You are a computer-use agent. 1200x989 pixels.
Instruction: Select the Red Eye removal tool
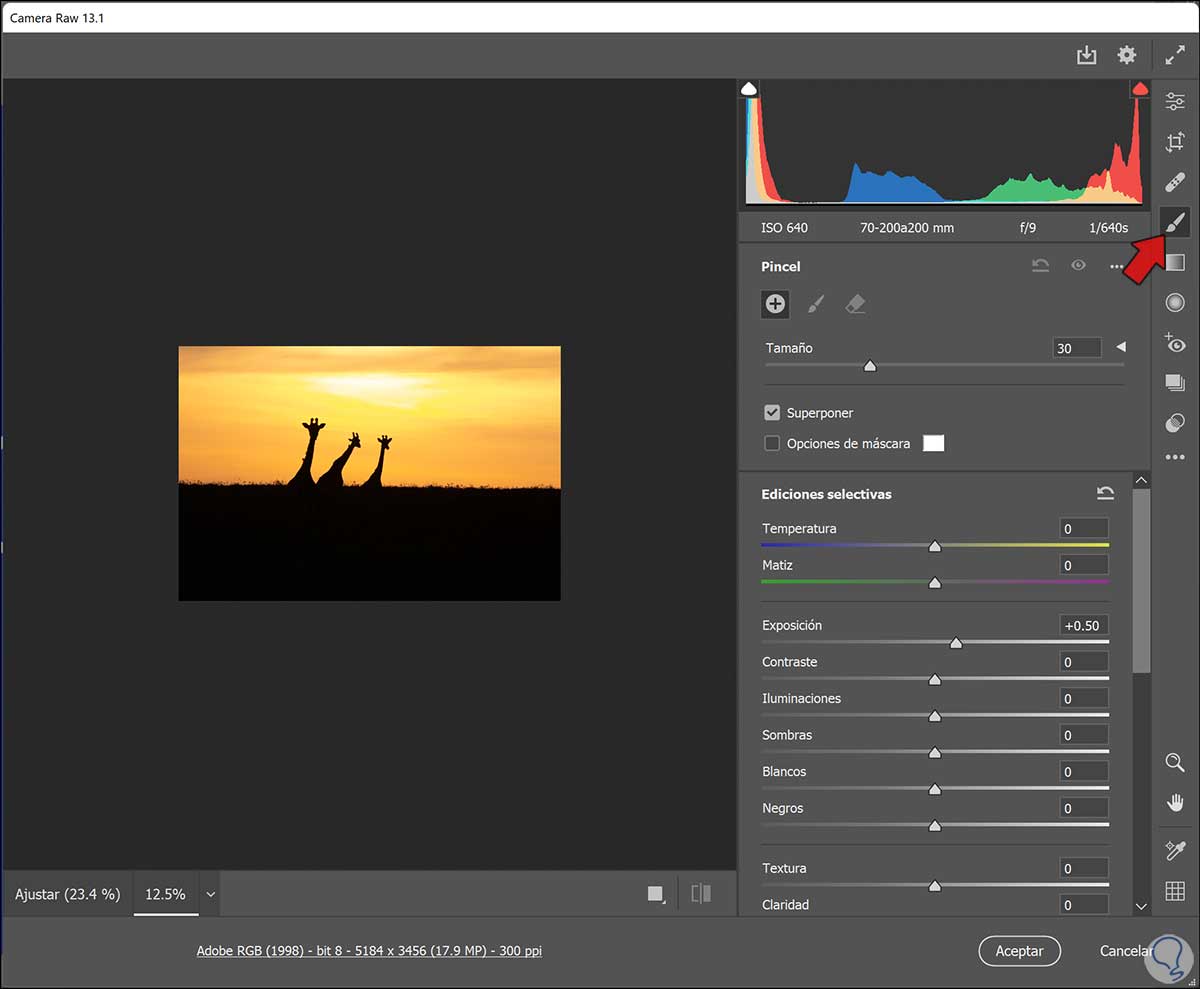coord(1175,343)
